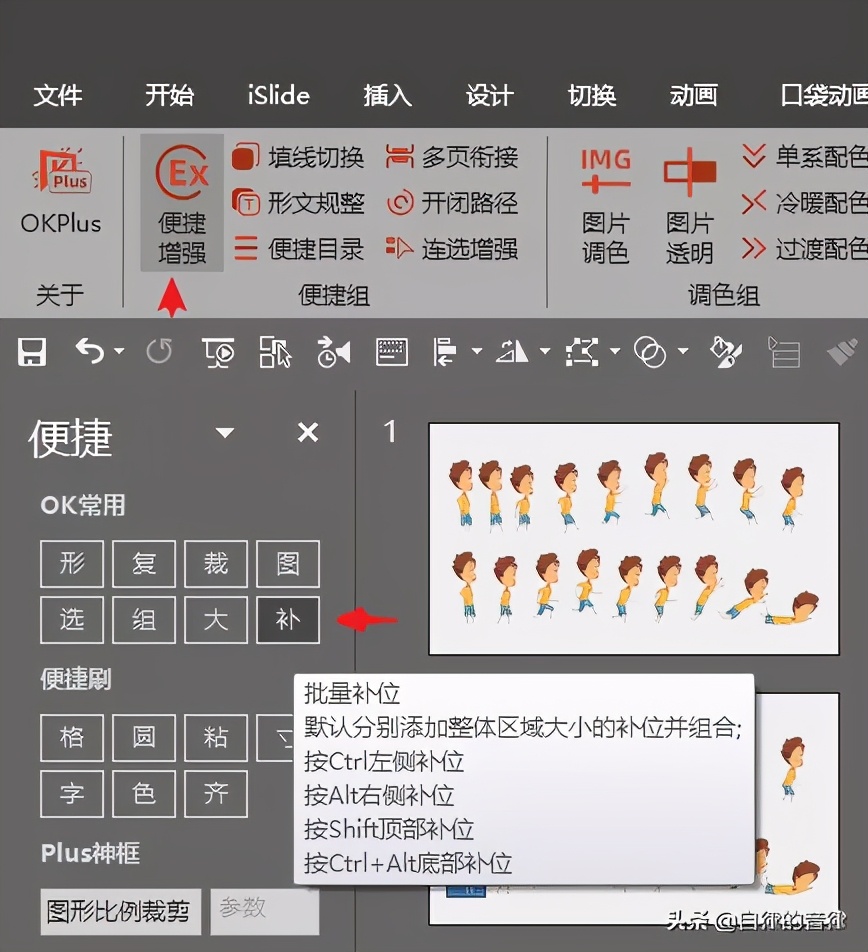Open 图片透明 tool
This screenshot has width=868, height=952.
pos(690,206)
